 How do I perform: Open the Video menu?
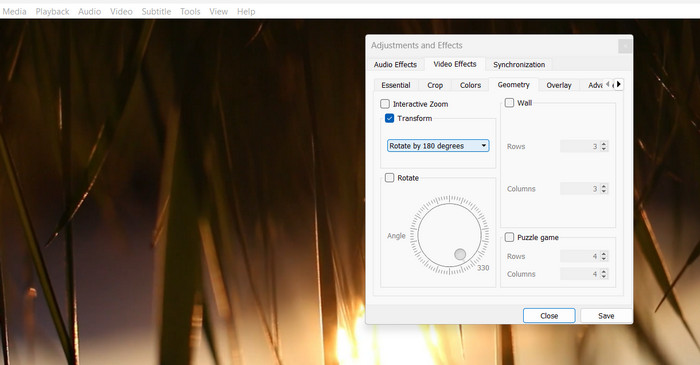[x=121, y=12]
